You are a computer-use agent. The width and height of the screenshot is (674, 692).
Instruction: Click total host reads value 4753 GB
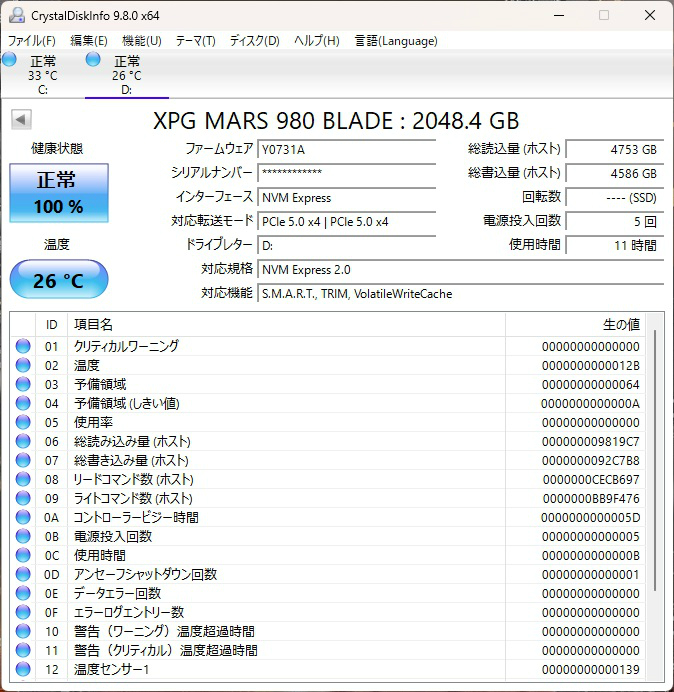click(615, 150)
